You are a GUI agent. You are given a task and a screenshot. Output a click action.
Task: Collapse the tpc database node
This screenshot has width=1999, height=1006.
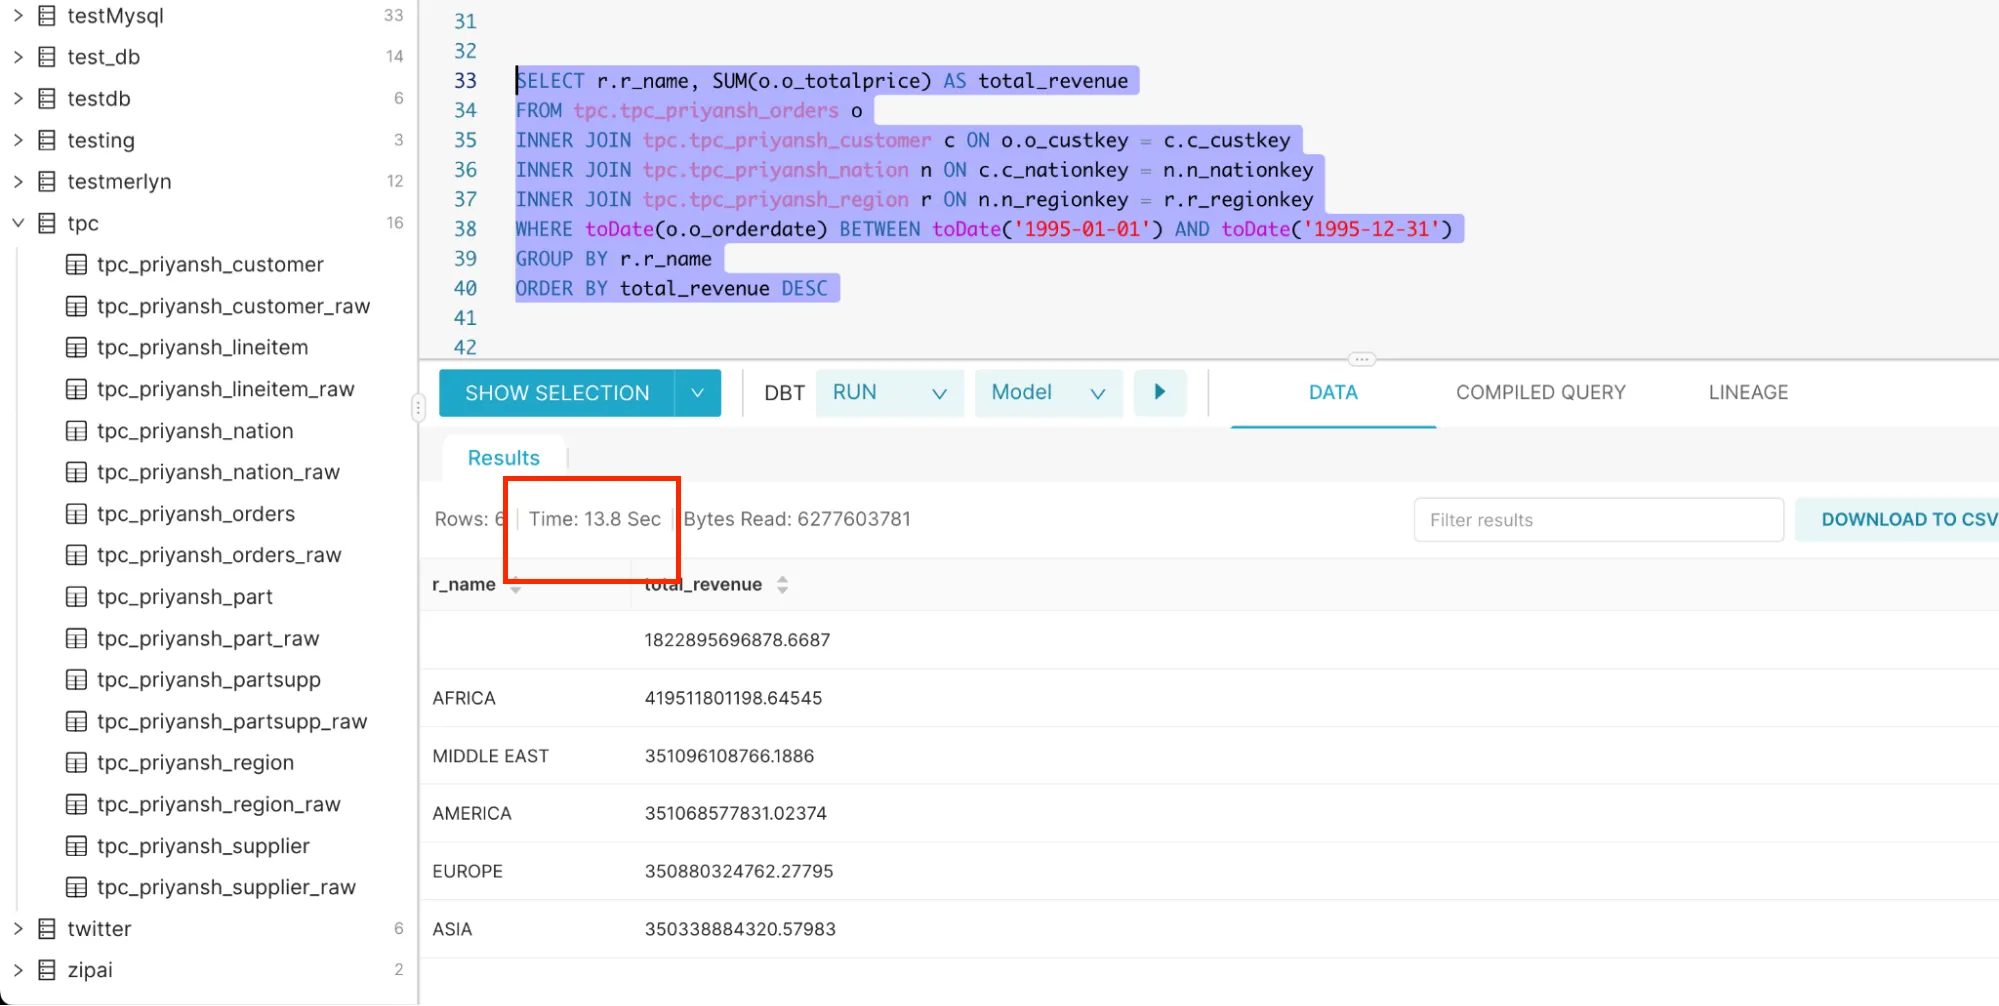18,223
